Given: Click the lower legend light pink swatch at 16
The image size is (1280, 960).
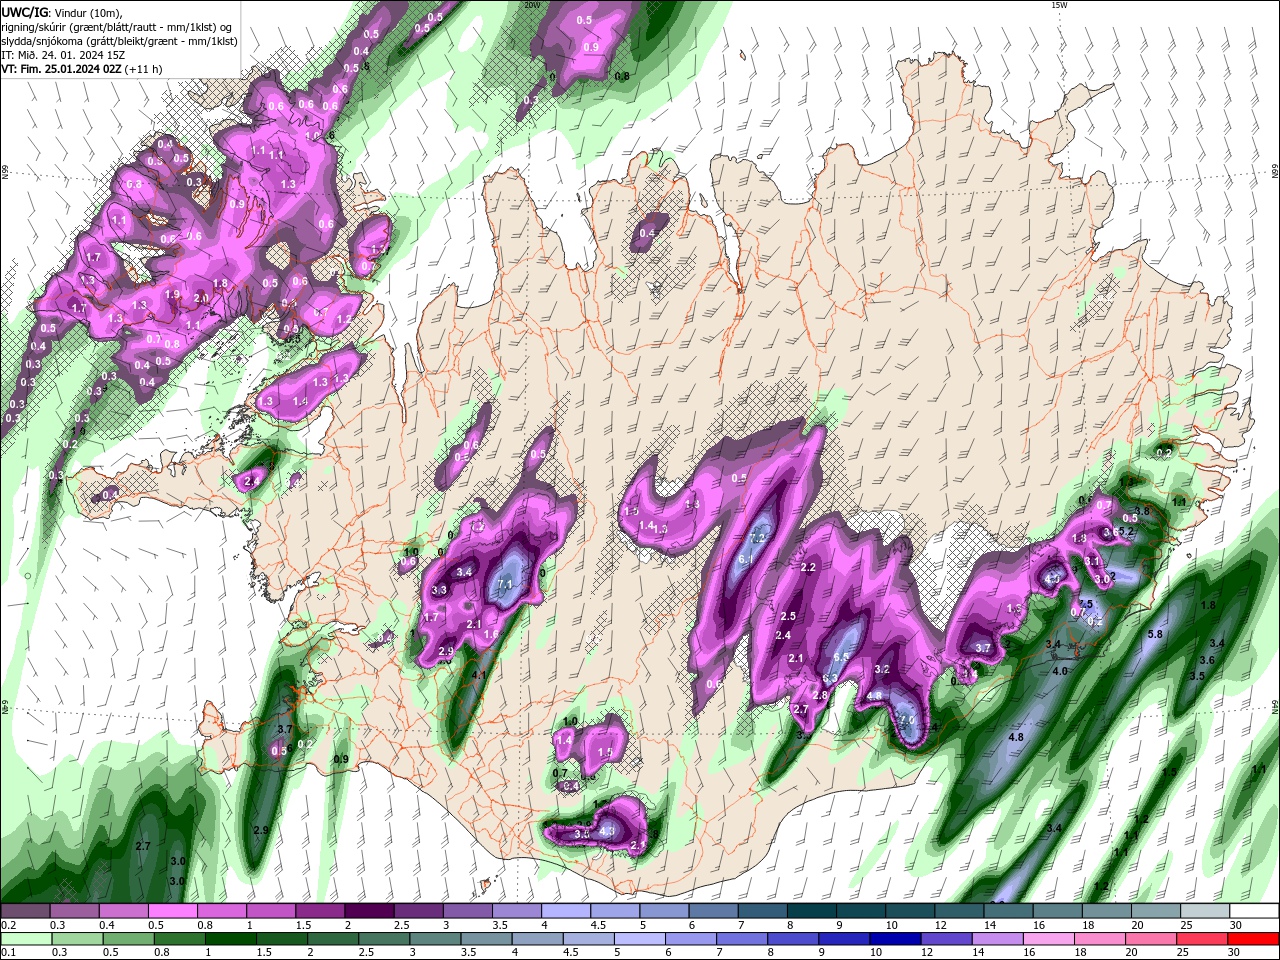Looking at the screenshot, I should pos(1047,939).
